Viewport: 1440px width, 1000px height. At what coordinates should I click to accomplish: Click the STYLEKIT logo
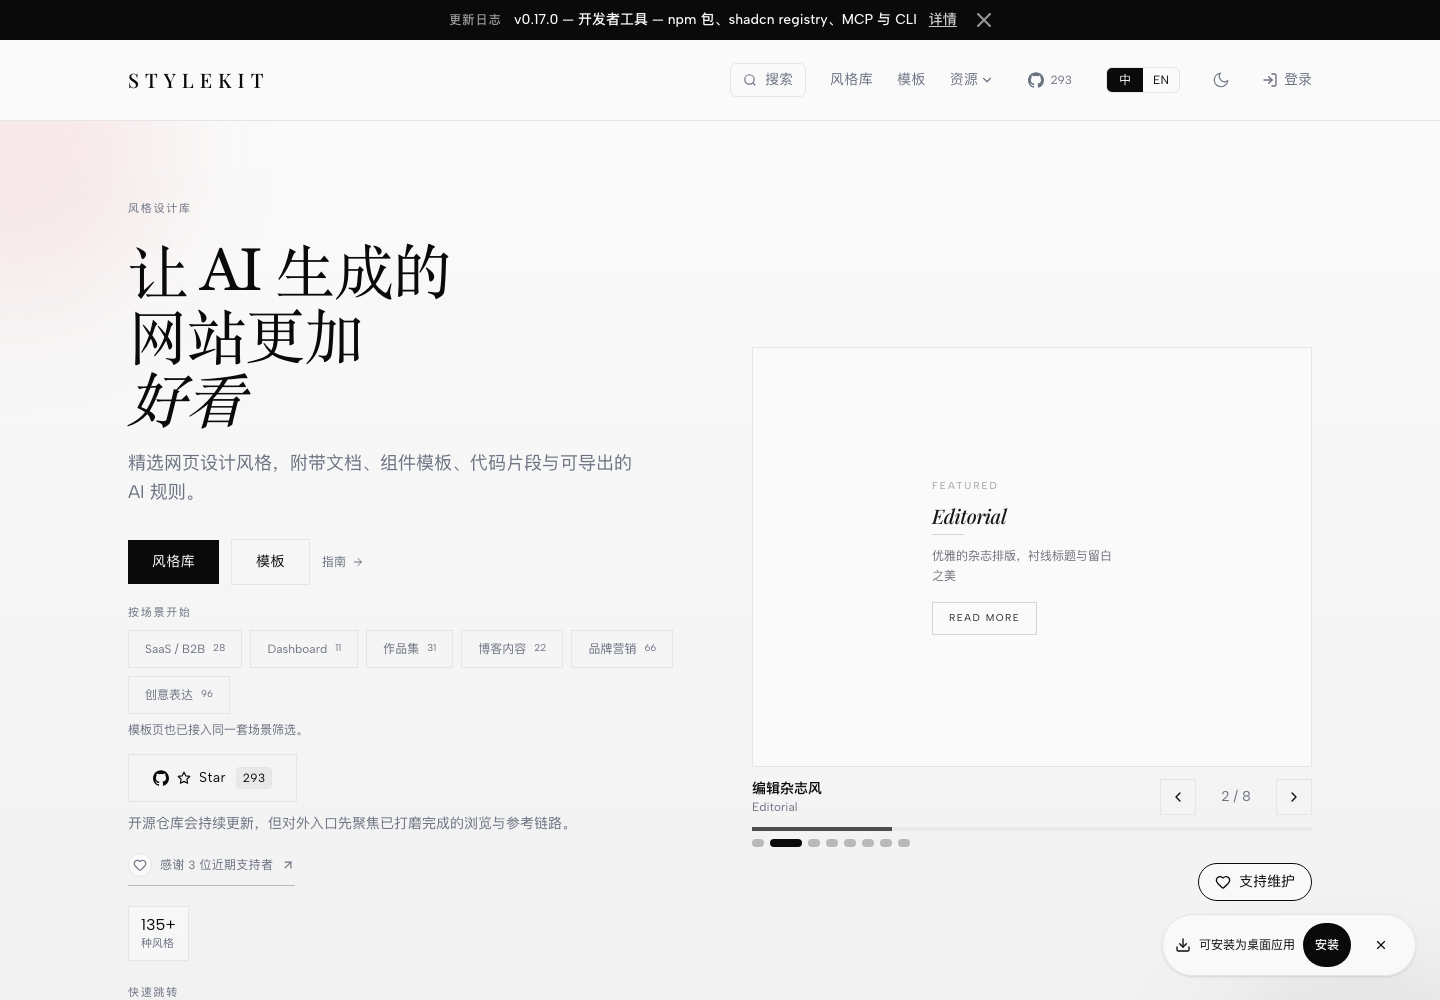(197, 80)
